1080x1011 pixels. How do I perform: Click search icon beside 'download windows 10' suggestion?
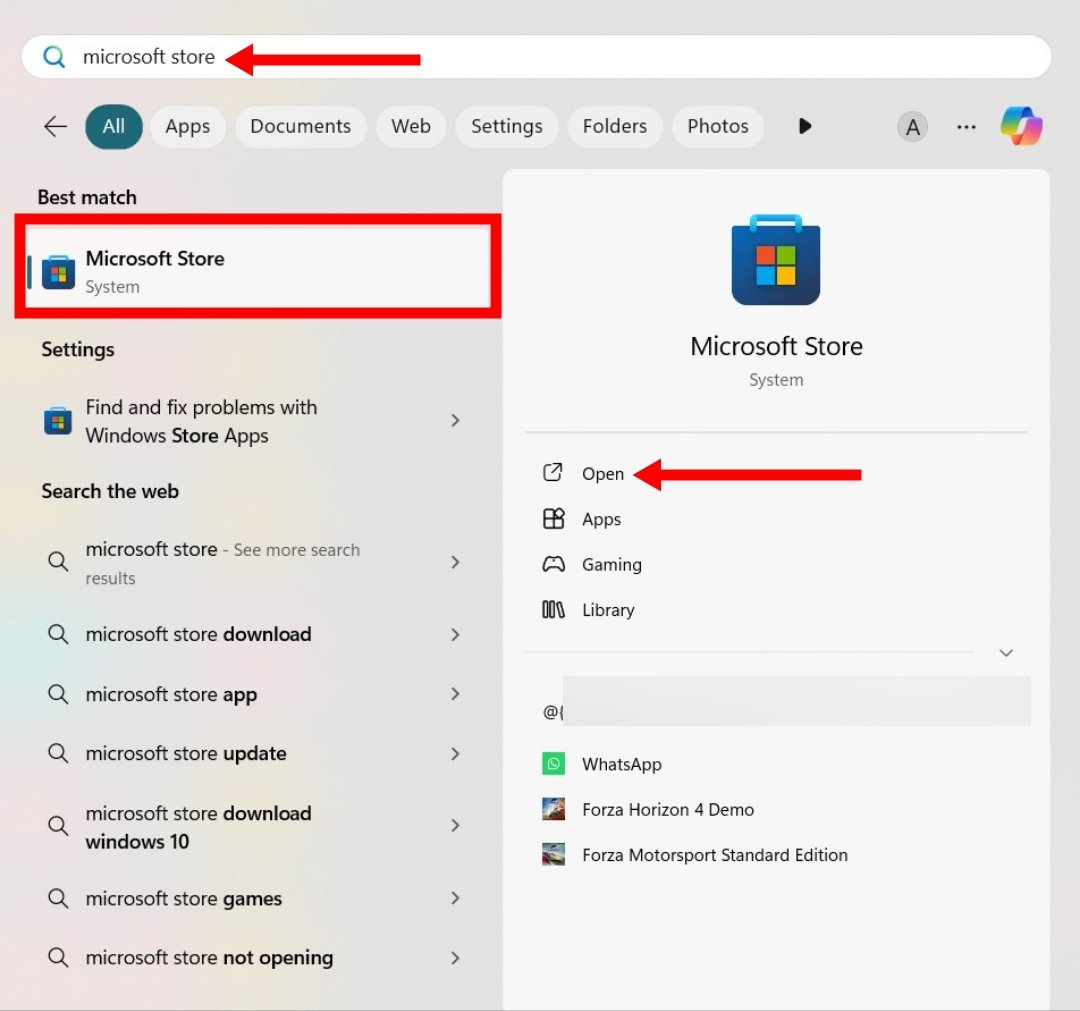click(x=58, y=826)
